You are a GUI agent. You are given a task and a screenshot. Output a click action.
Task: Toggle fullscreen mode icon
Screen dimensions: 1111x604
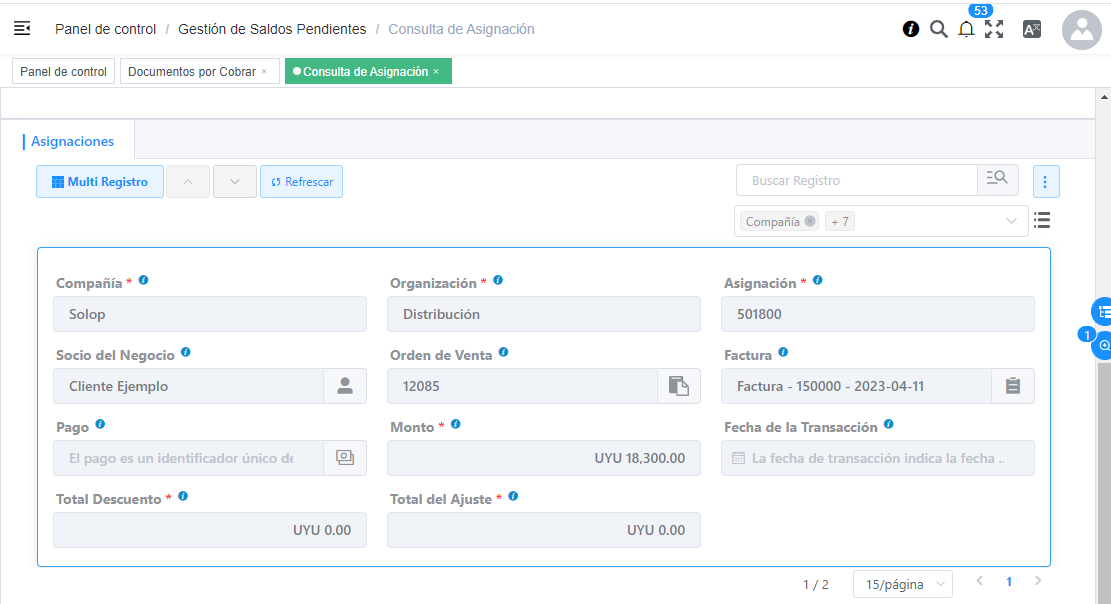(994, 29)
